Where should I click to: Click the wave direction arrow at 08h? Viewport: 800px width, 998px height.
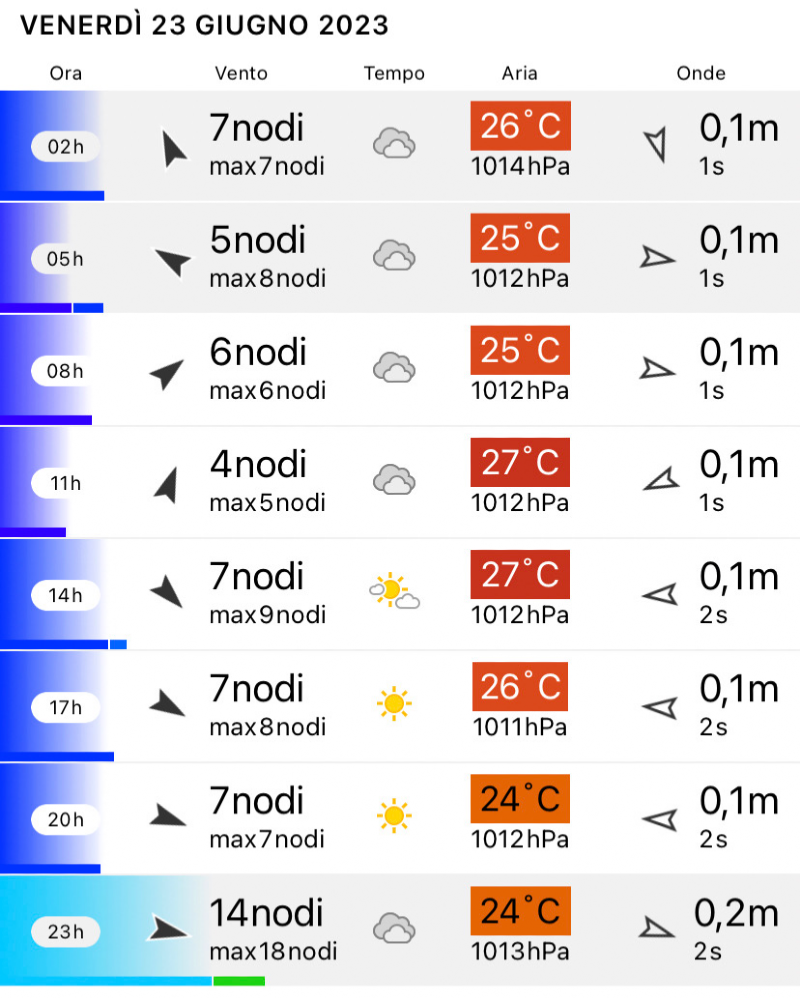click(657, 369)
